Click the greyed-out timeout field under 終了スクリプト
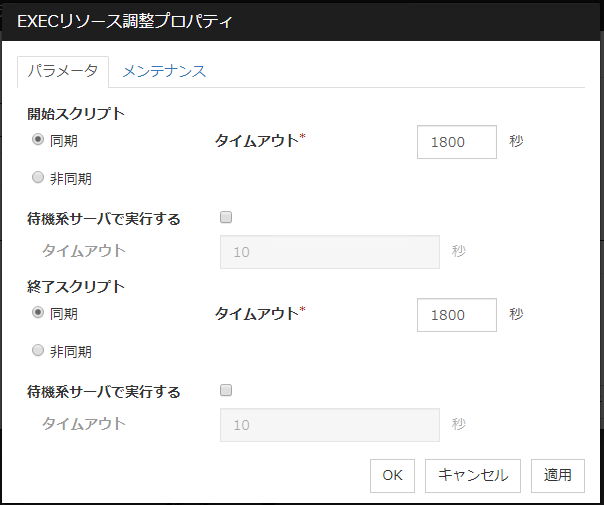This screenshot has width=604, height=505. 329,425
